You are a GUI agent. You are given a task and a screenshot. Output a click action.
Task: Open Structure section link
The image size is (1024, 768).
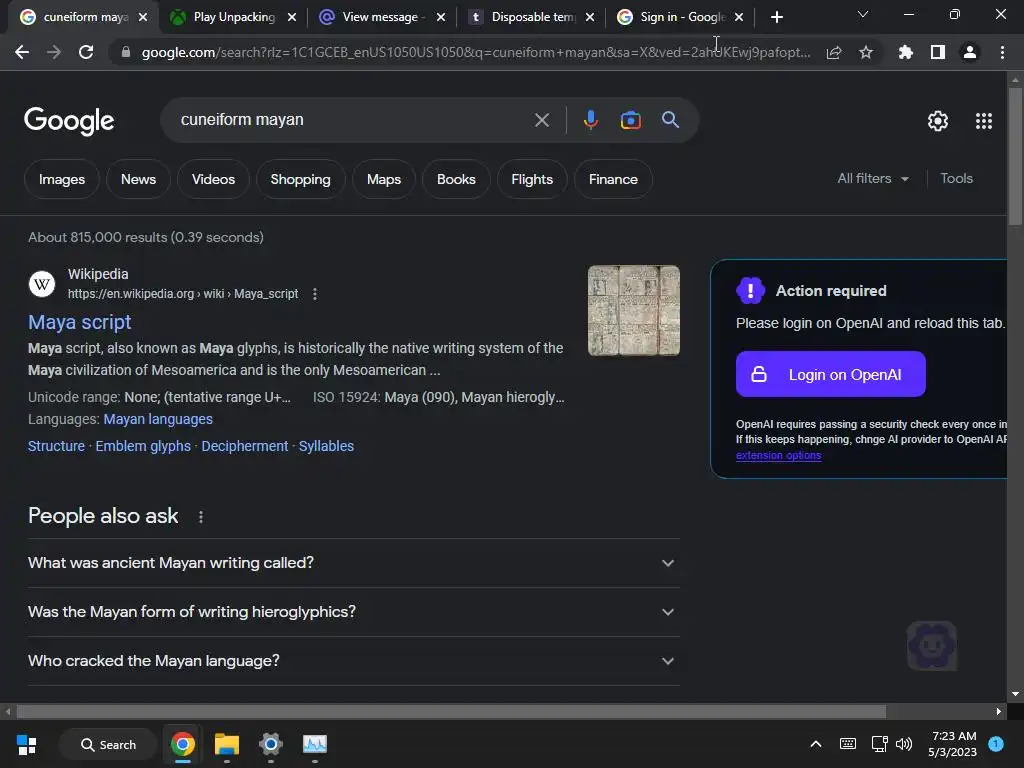tap(56, 446)
